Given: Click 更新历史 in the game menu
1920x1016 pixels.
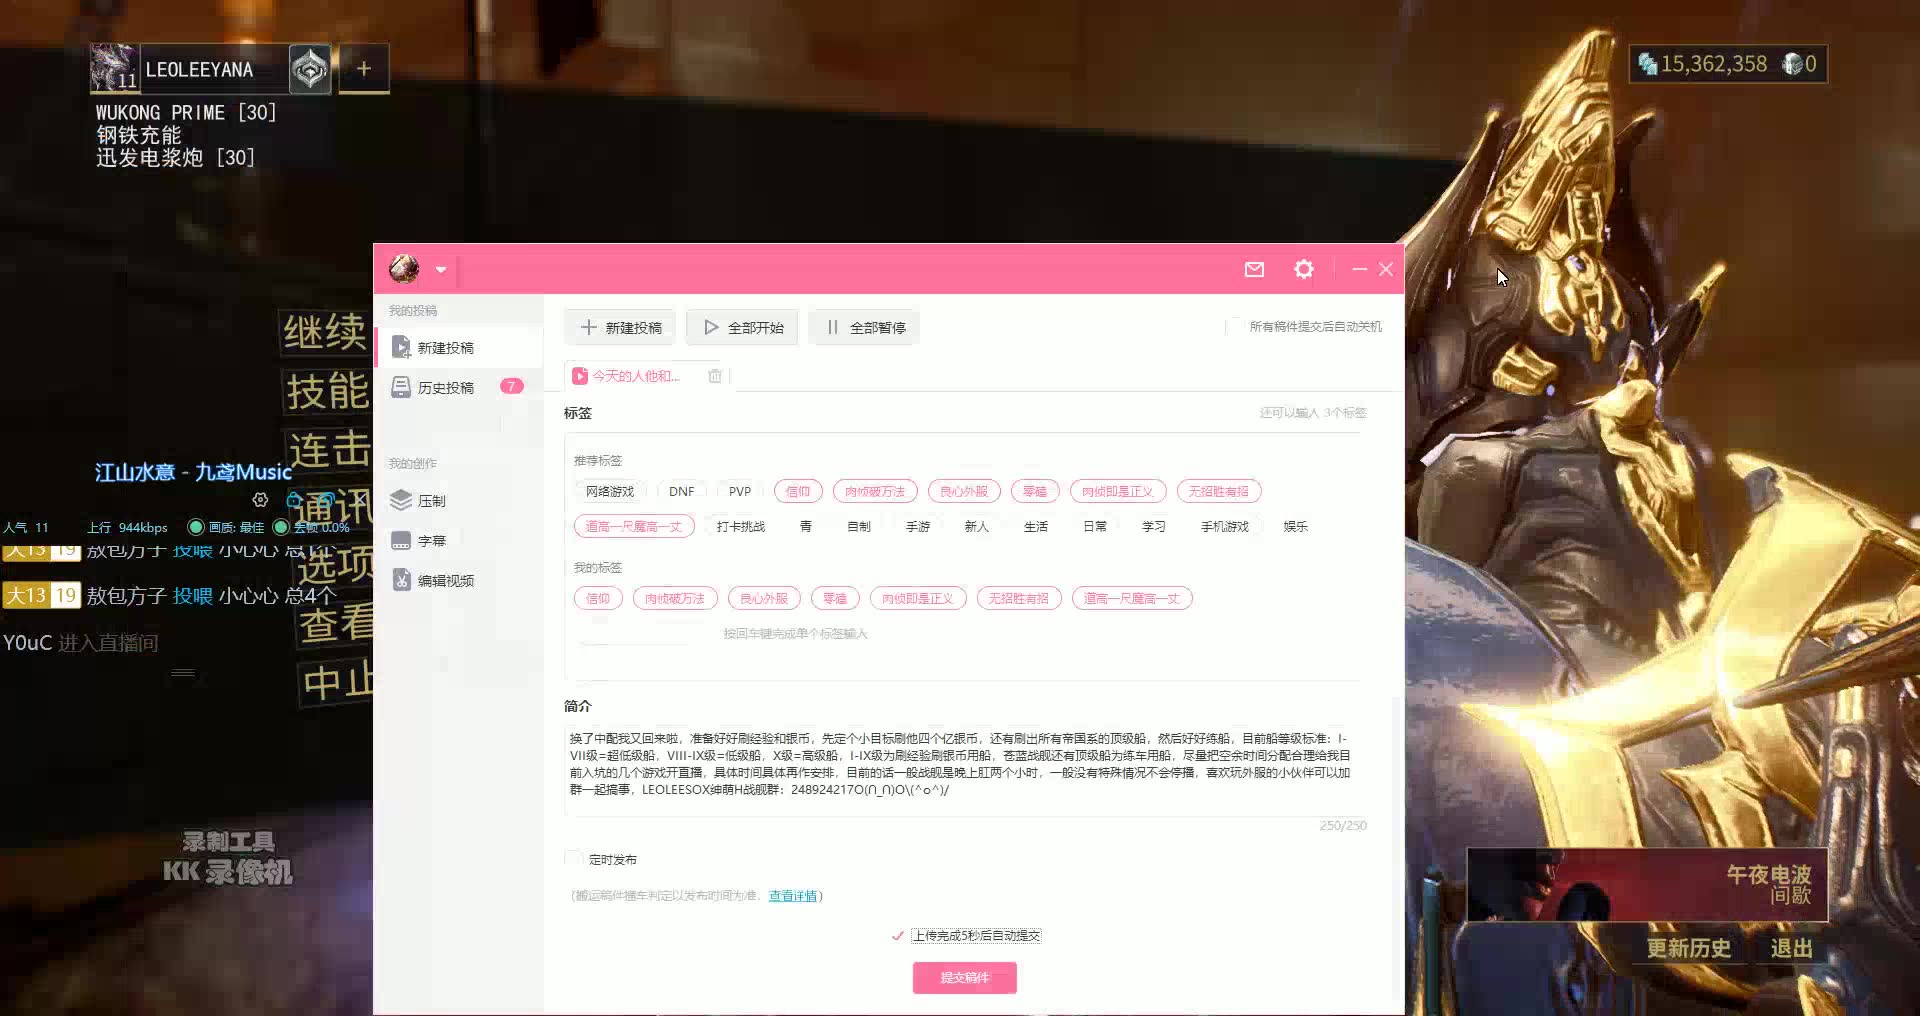Looking at the screenshot, I should click(x=1689, y=948).
